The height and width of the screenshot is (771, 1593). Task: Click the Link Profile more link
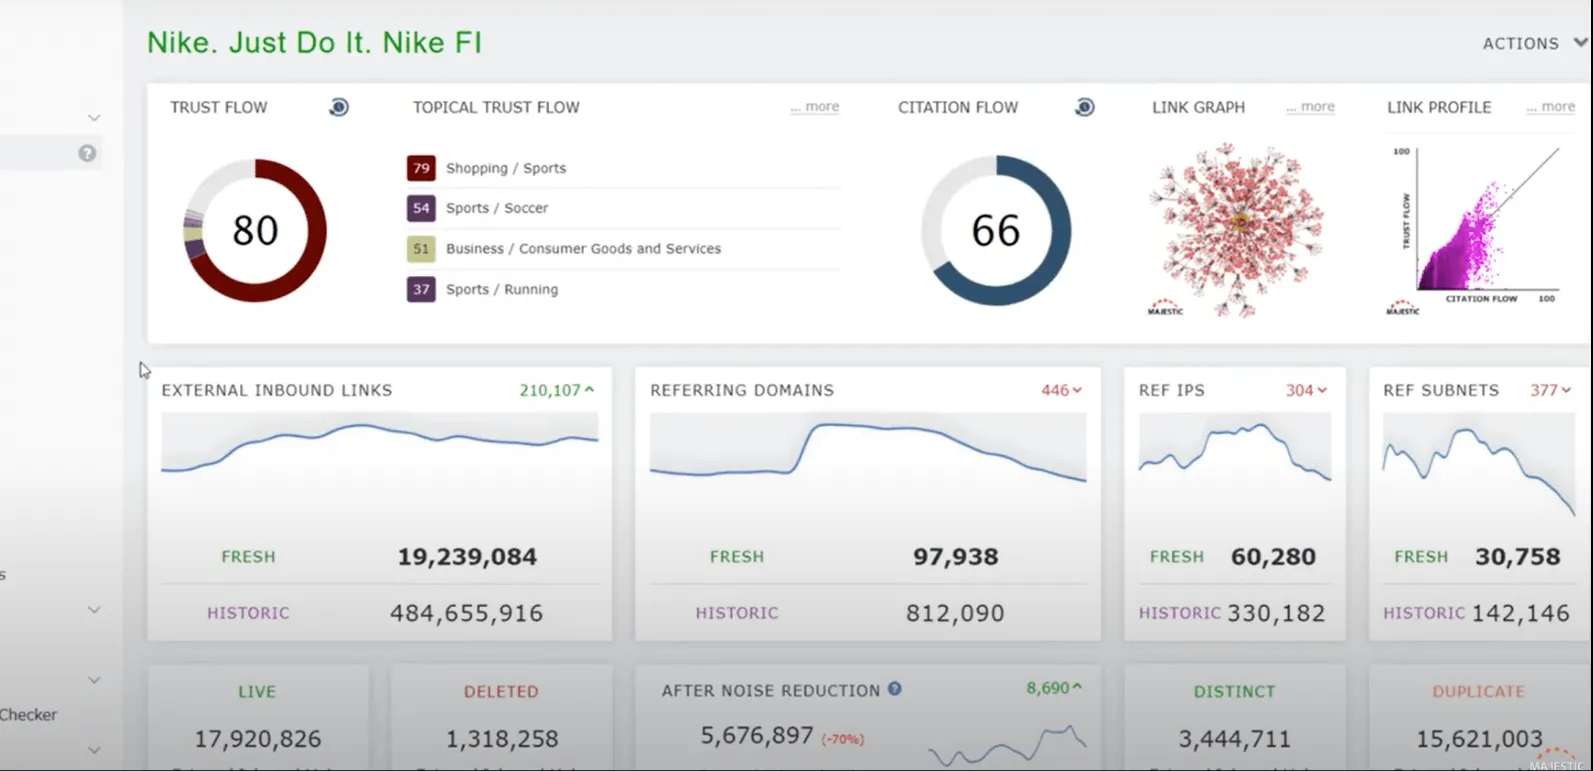1551,107
